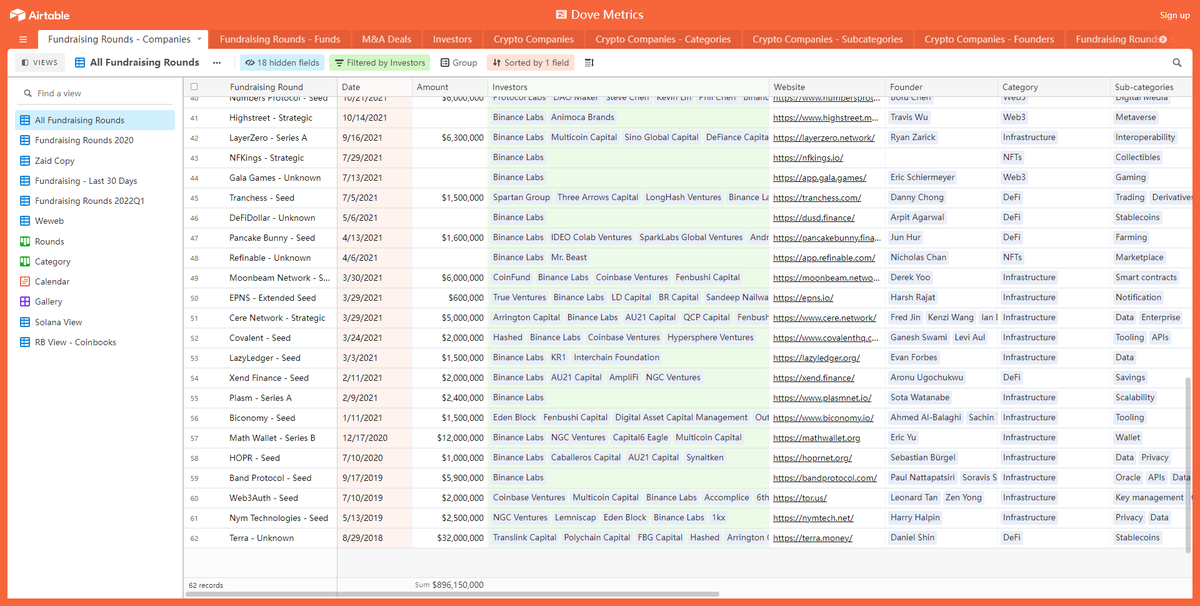Open the hamburger tables menu
Viewport: 1200px width, 606px height.
click(x=23, y=40)
